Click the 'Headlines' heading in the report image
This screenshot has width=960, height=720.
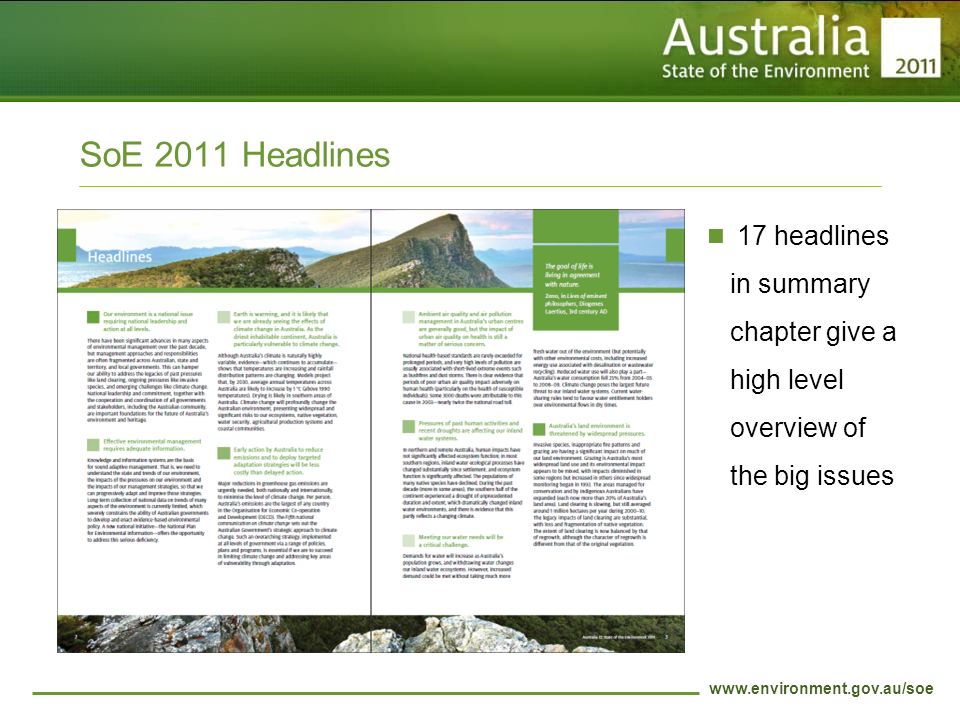pyautogui.click(x=119, y=257)
